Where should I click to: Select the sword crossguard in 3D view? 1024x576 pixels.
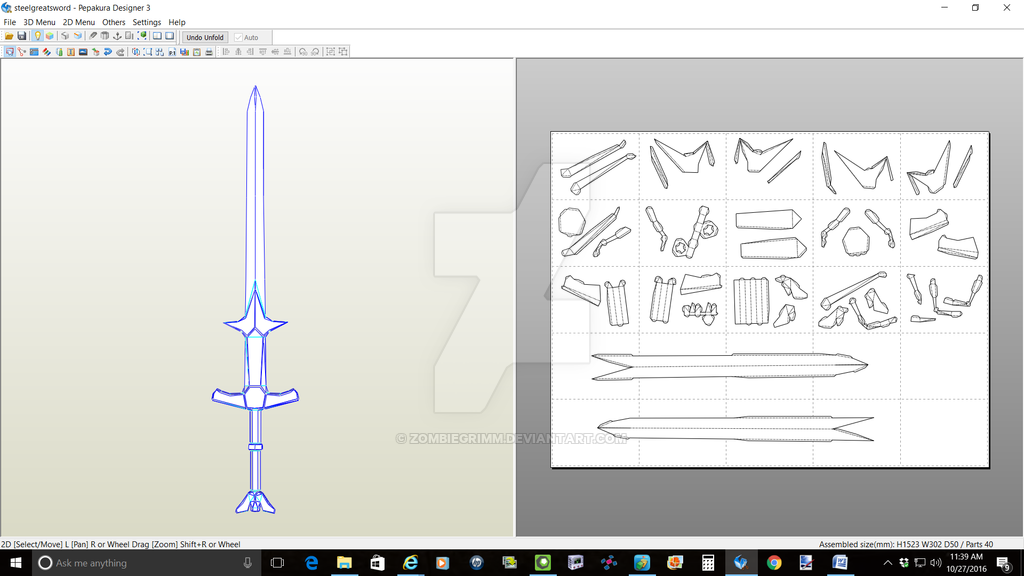click(x=255, y=396)
